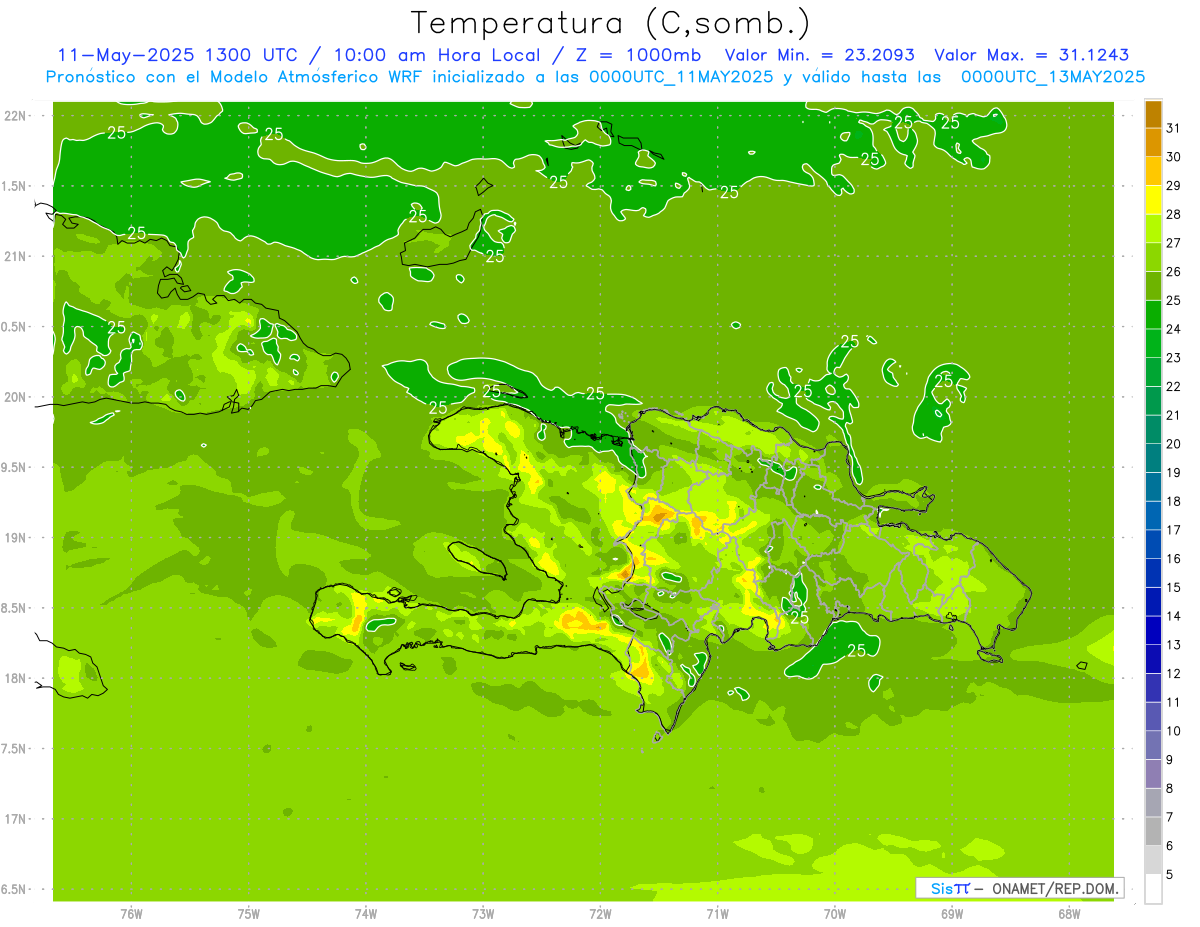Click the pressure level 'Z = 1000mb'
The image size is (1200, 927).
[x=640, y=55]
